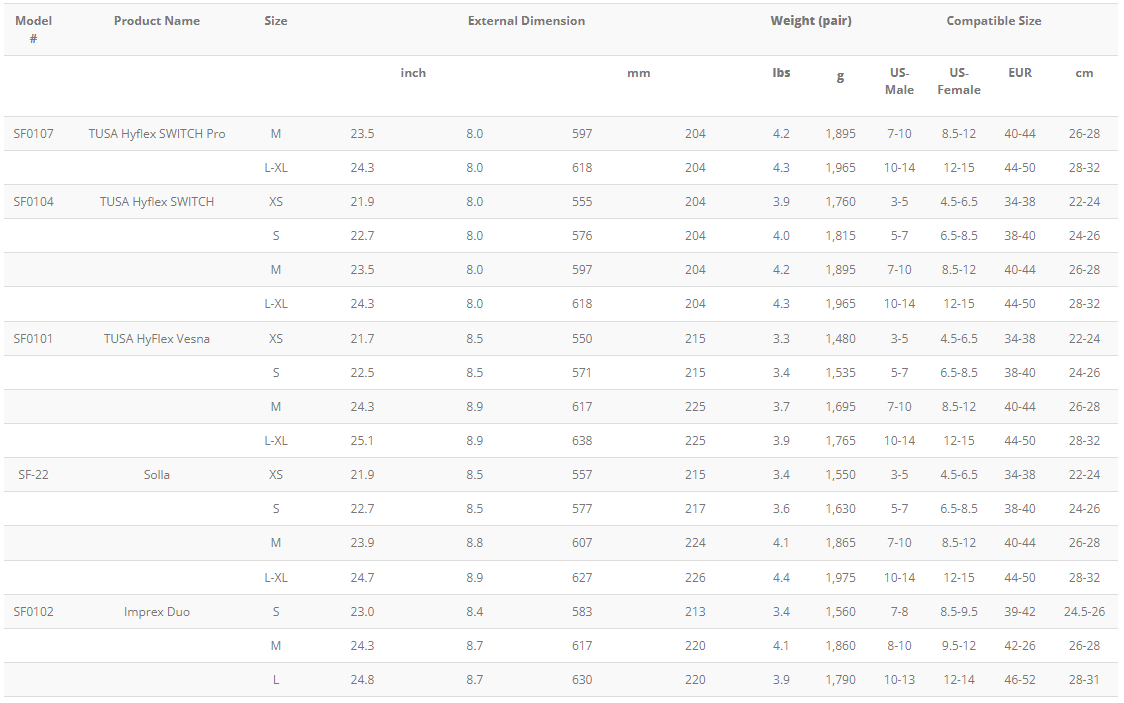The width and height of the screenshot is (1124, 703).
Task: Select the 46-52 EUR size value
Action: [1020, 680]
